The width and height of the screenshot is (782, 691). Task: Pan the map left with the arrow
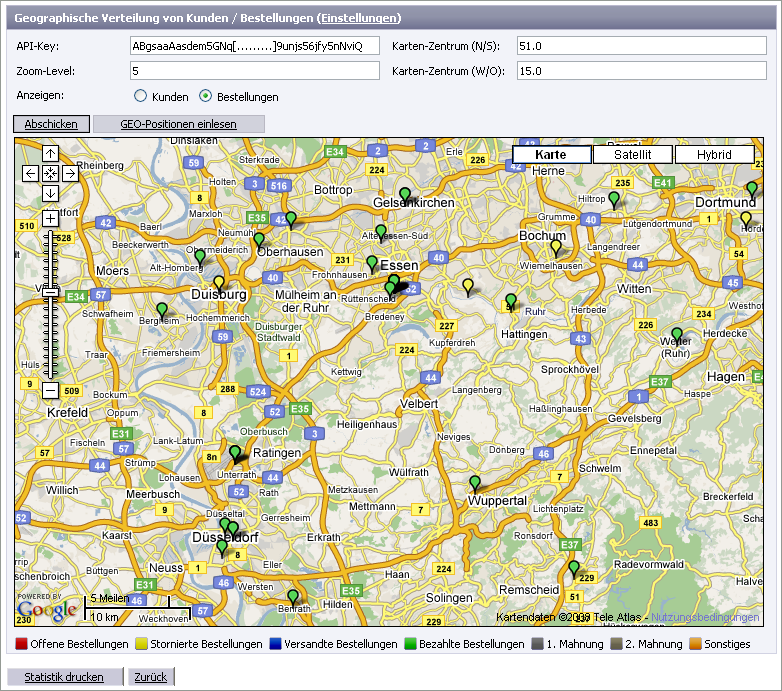(x=30, y=173)
